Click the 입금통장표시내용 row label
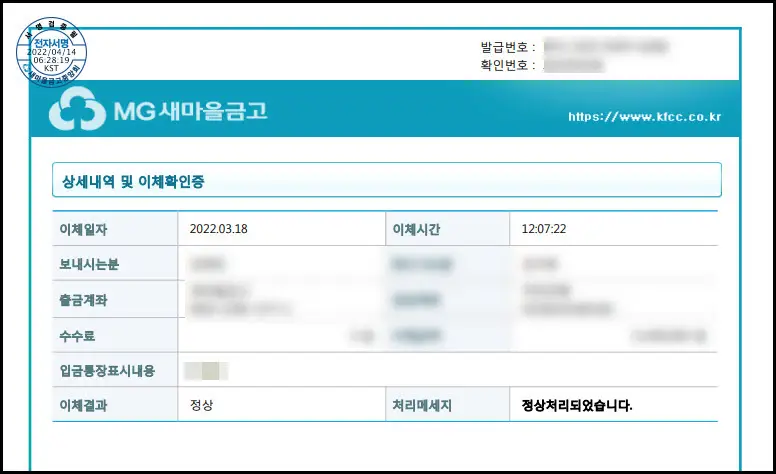776x474 pixels. (x=107, y=371)
